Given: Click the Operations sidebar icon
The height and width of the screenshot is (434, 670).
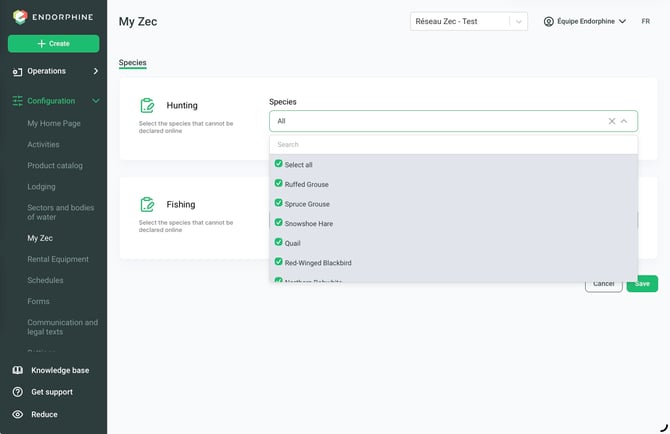Looking at the screenshot, I should pos(17,72).
